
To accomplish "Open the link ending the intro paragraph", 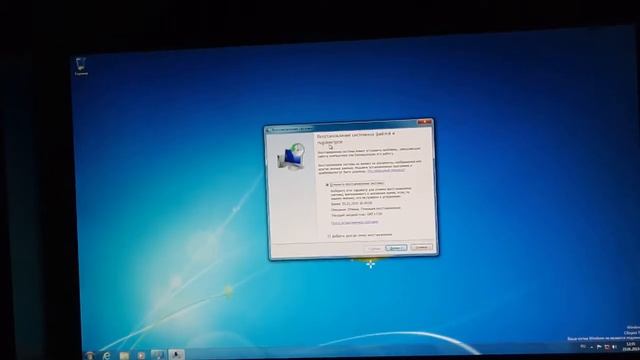I will tap(385, 170).
